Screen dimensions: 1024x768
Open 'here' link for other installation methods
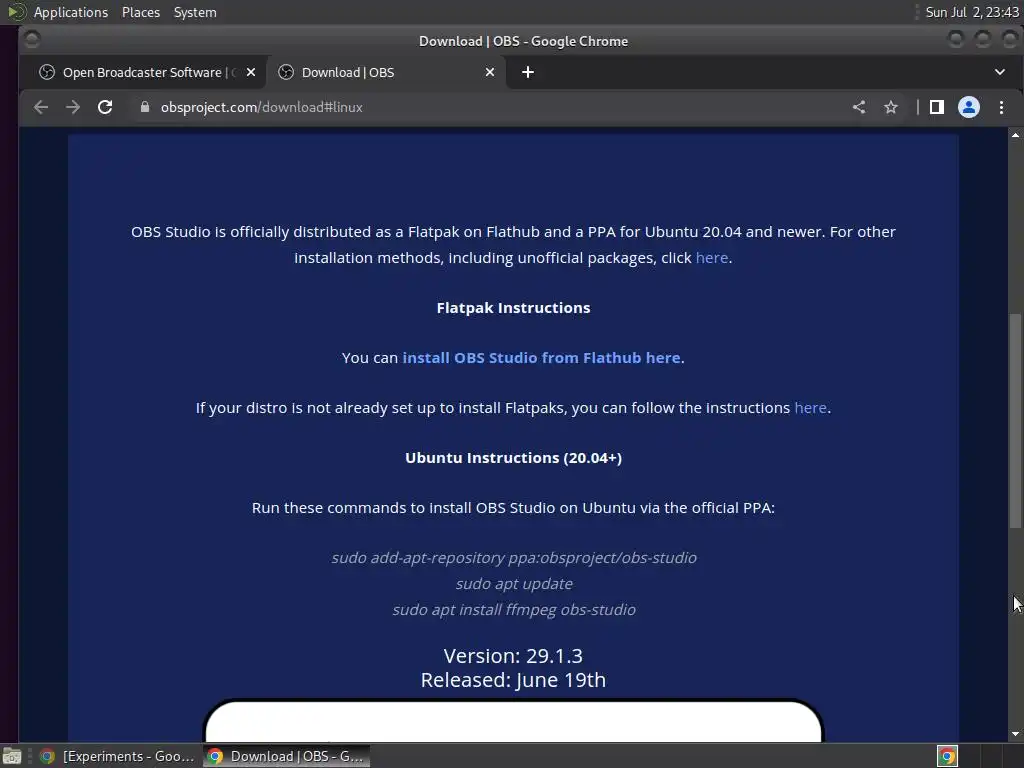coord(712,258)
